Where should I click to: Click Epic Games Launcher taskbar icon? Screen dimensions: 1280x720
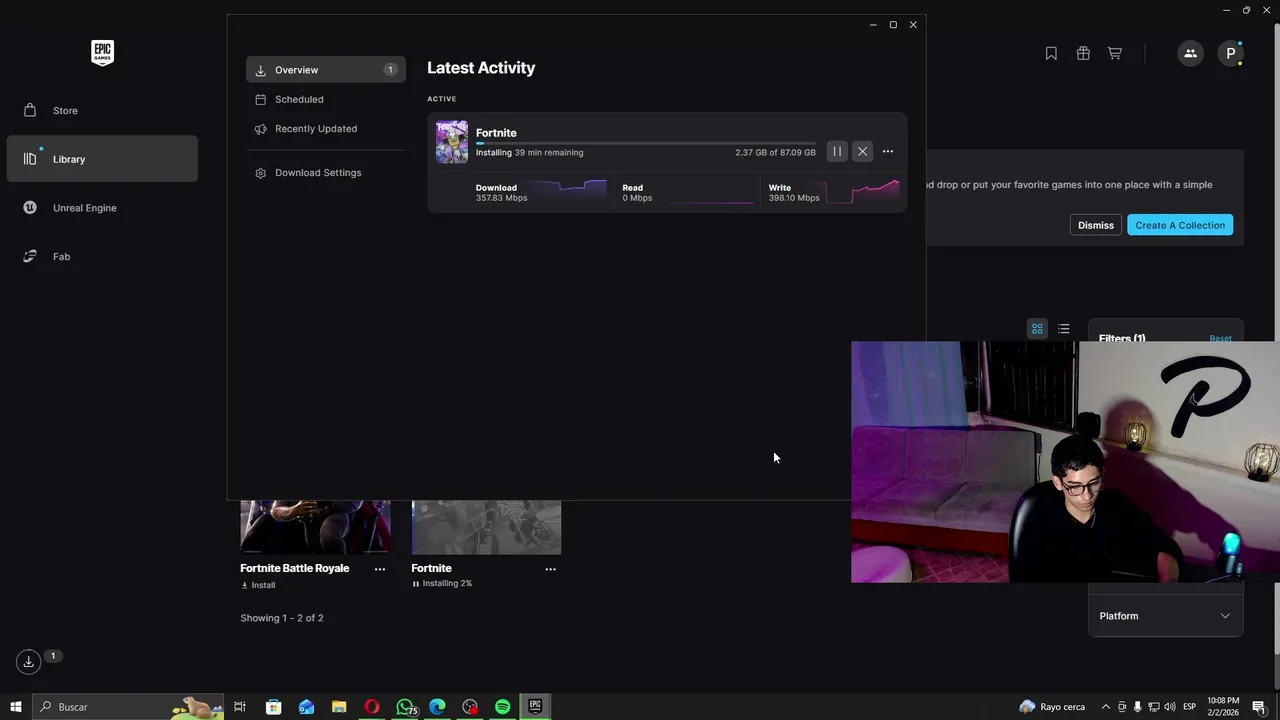(x=535, y=707)
